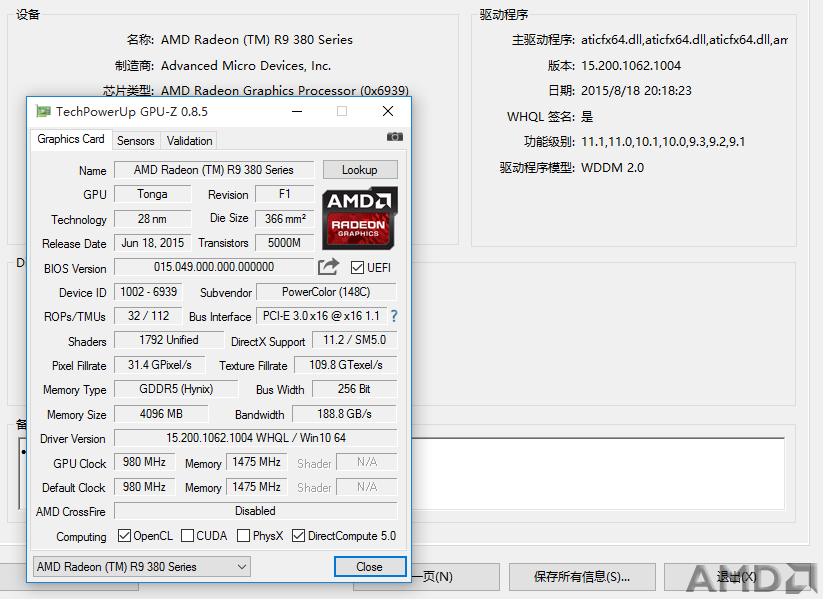Click the Bus Interface field PCI-E 3.0
The image size is (823, 599).
tap(321, 316)
